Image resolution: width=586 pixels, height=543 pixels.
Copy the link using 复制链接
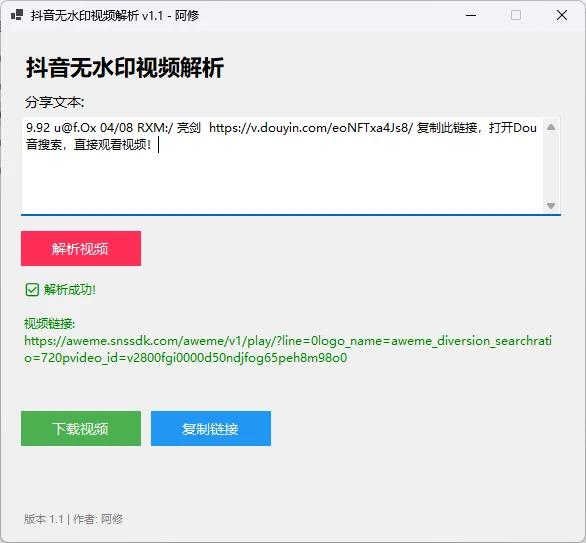pyautogui.click(x=211, y=429)
